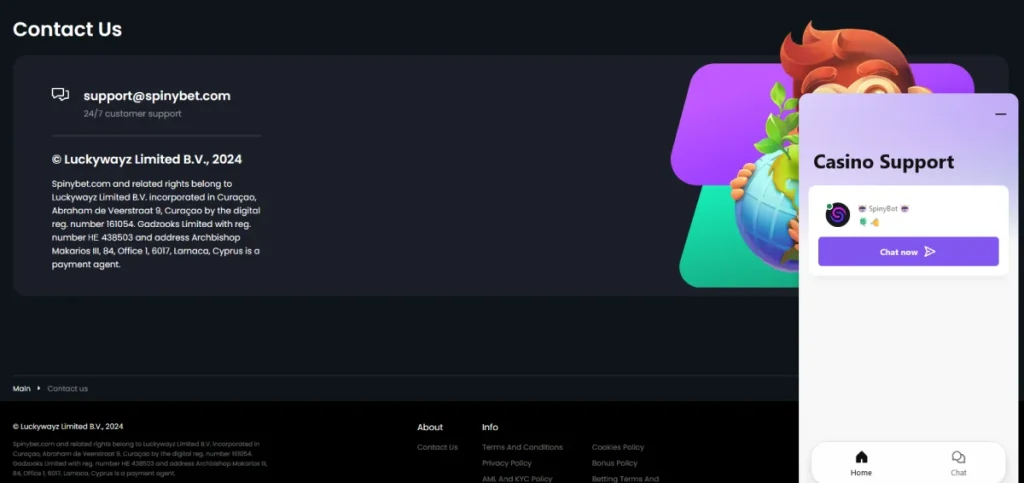Screen dimensions: 1024x483
Task: Start a chat with Chat now button
Action: 908,251
